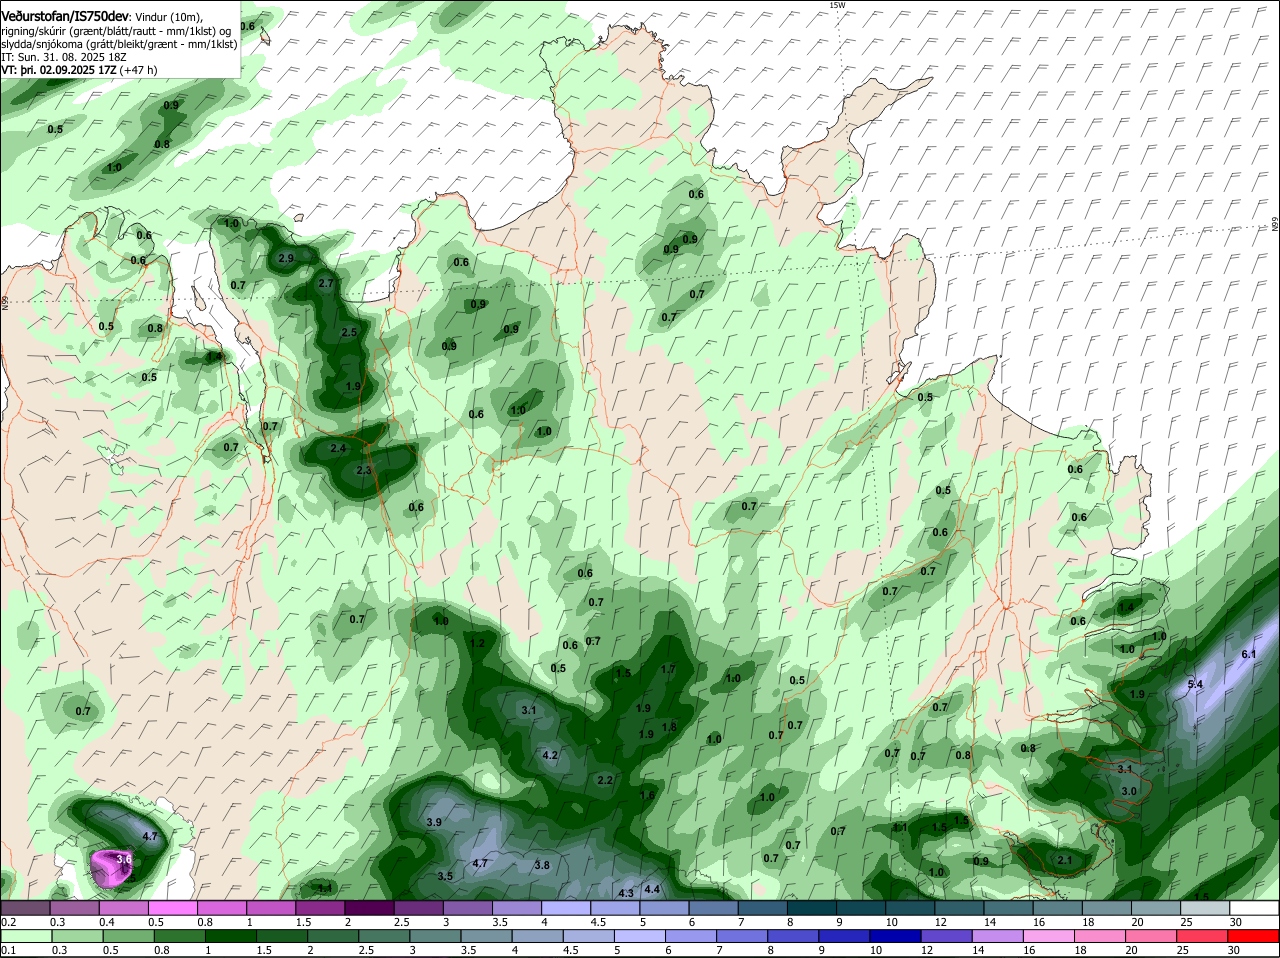Click the 1.7 rainfall value
The width and height of the screenshot is (1280, 958).
click(x=669, y=669)
